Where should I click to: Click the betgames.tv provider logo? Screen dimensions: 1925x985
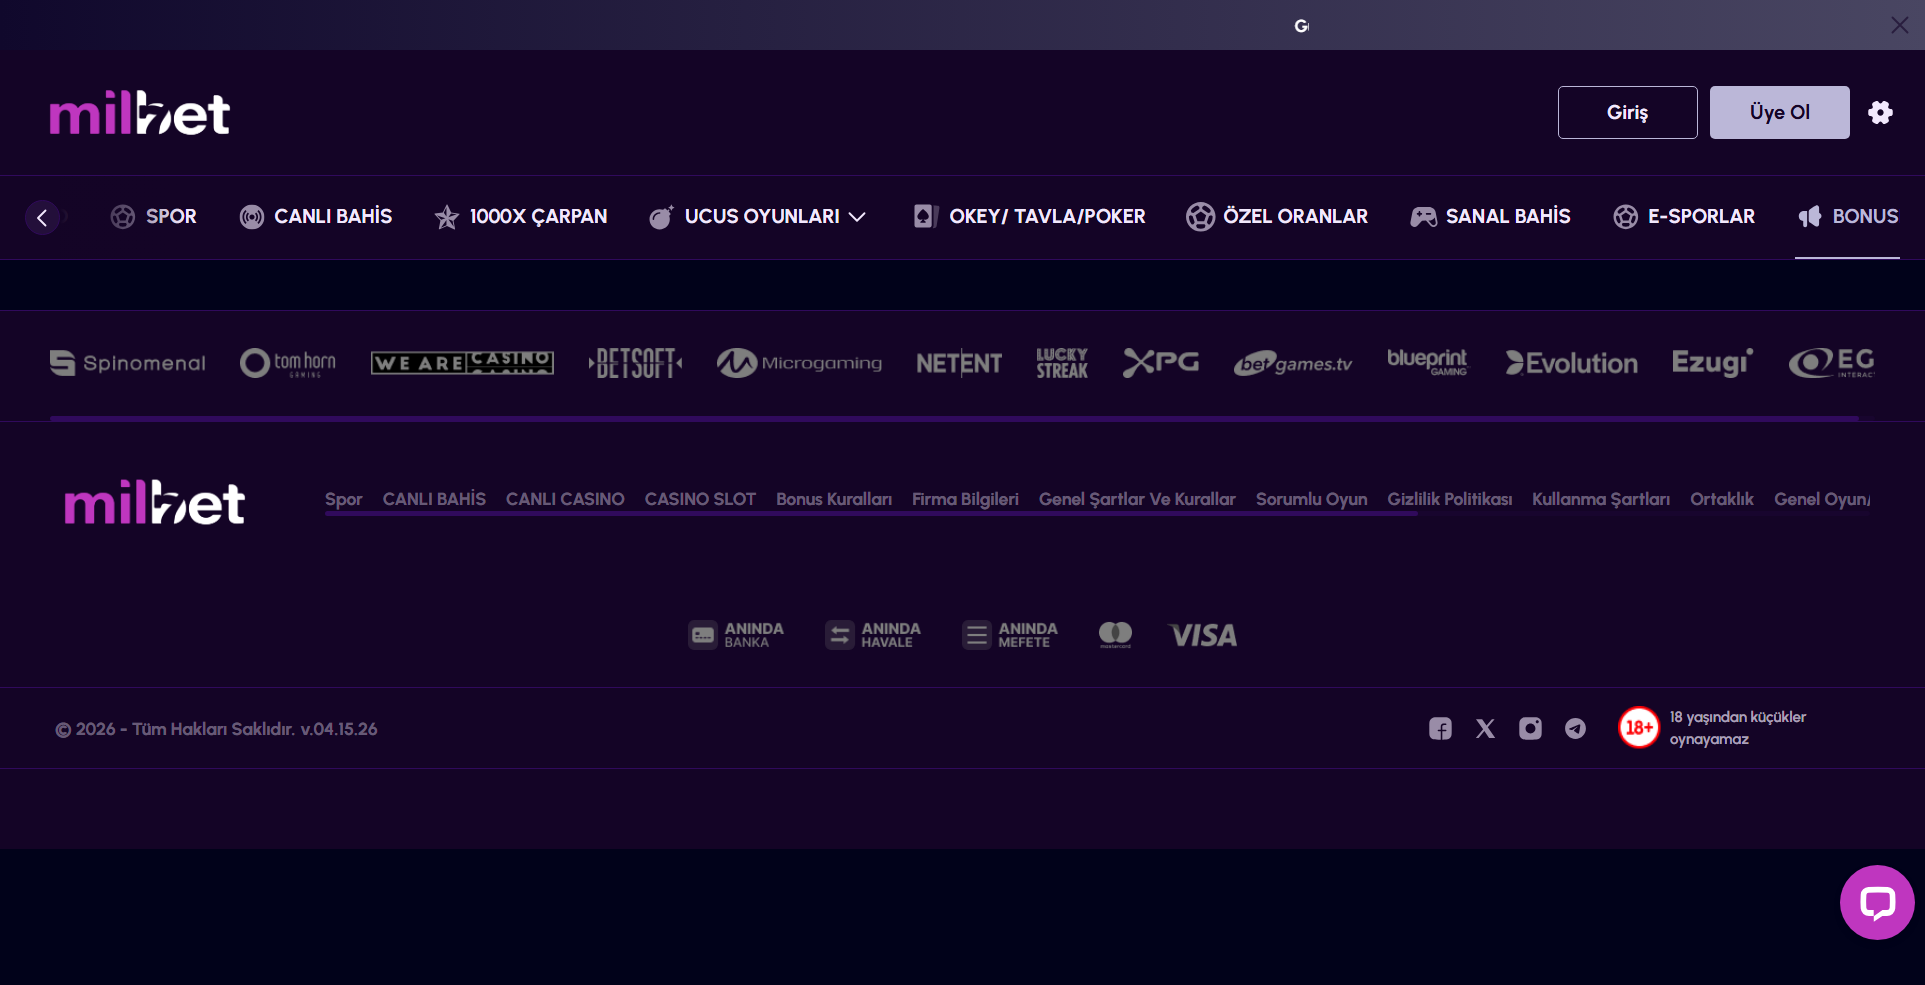click(1292, 364)
